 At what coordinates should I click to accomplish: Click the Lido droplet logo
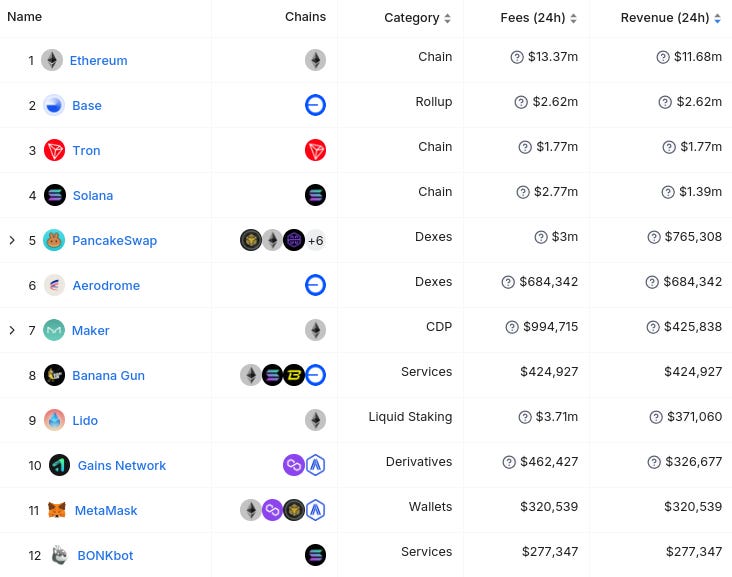(x=54, y=420)
